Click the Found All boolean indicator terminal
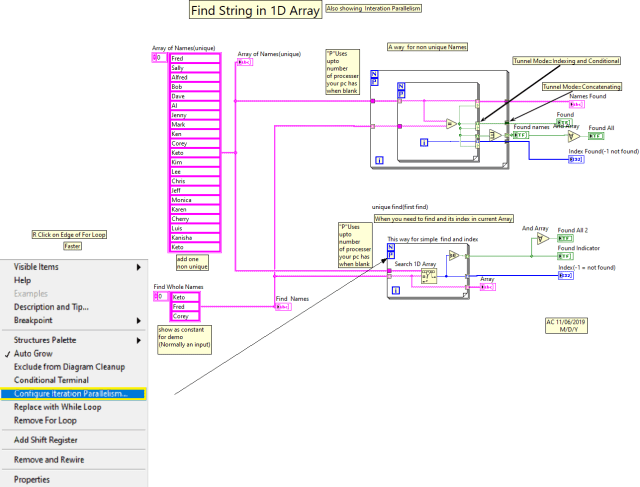 [597, 136]
